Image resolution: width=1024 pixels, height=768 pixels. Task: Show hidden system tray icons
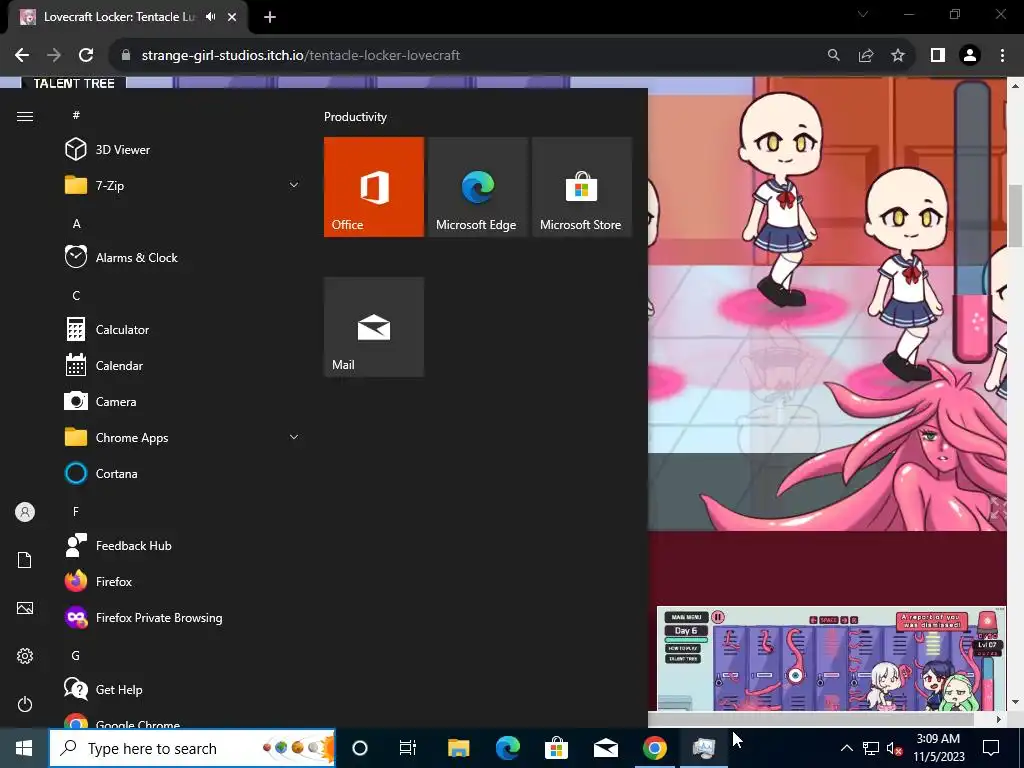pyautogui.click(x=846, y=748)
